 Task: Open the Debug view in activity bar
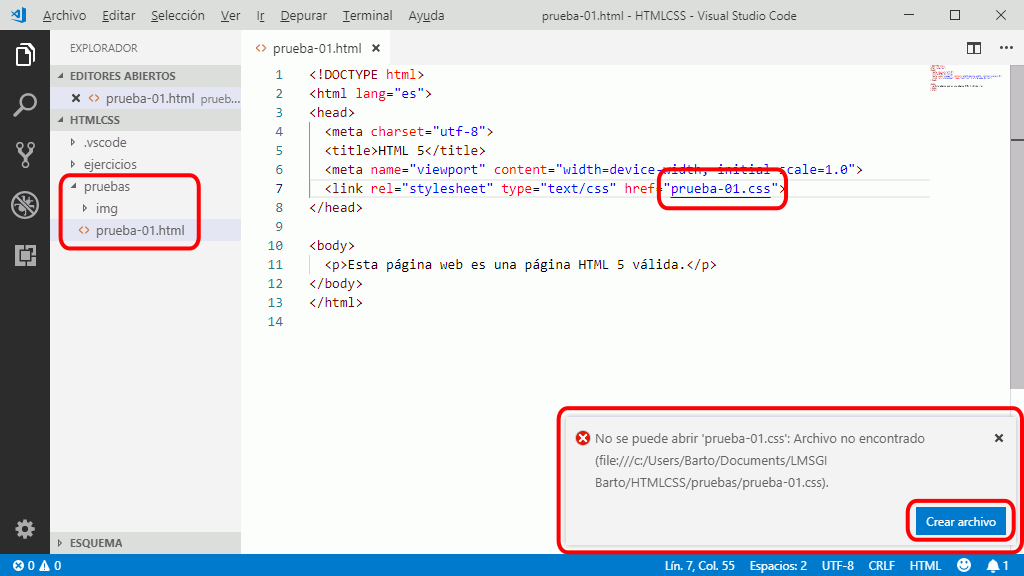click(25, 205)
